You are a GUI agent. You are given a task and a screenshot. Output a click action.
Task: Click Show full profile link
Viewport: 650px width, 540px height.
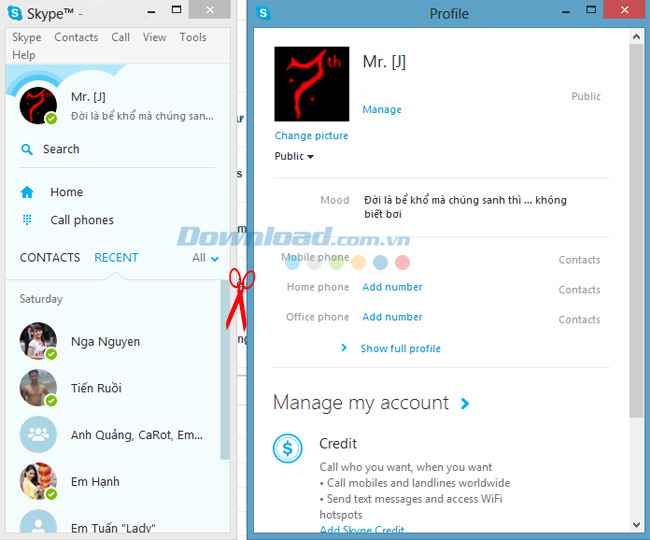point(400,349)
